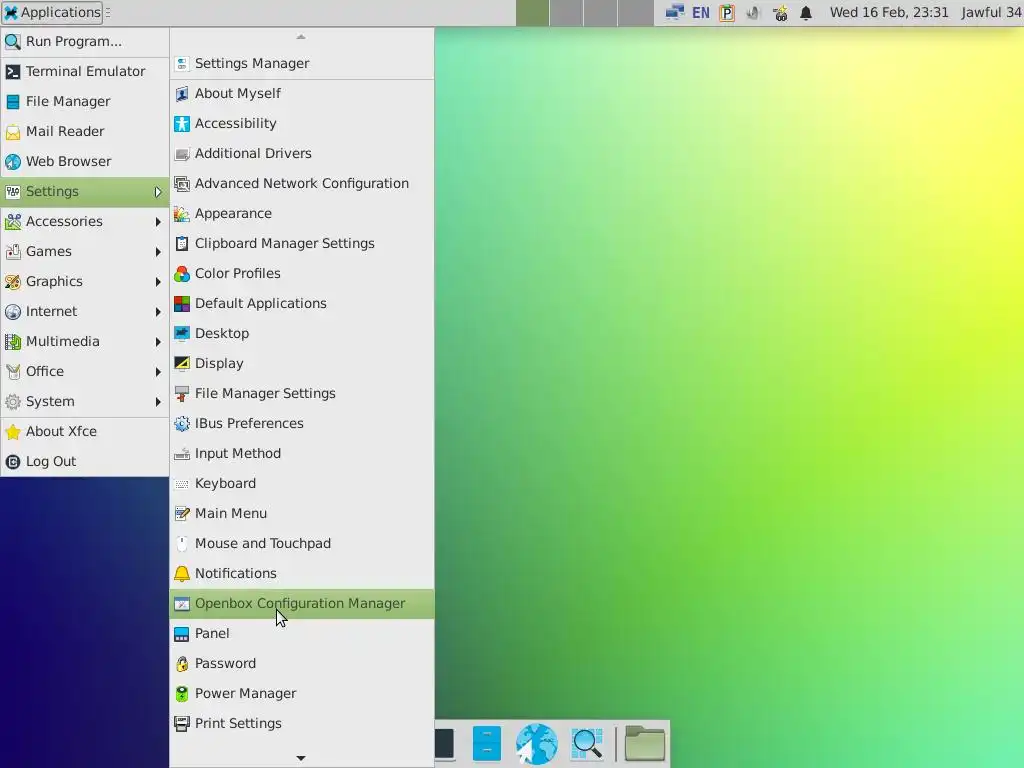The height and width of the screenshot is (768, 1024).
Task: Click the About Myself icon
Action: pos(182,93)
